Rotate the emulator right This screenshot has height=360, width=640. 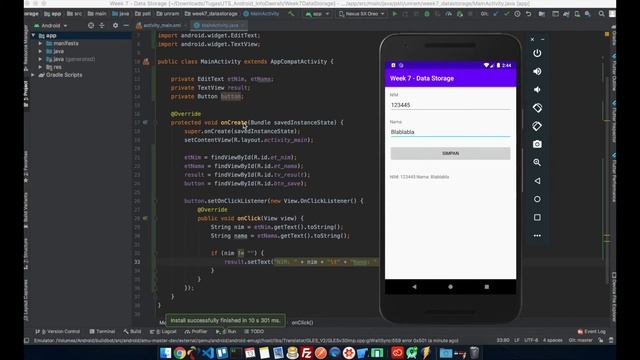click(537, 126)
